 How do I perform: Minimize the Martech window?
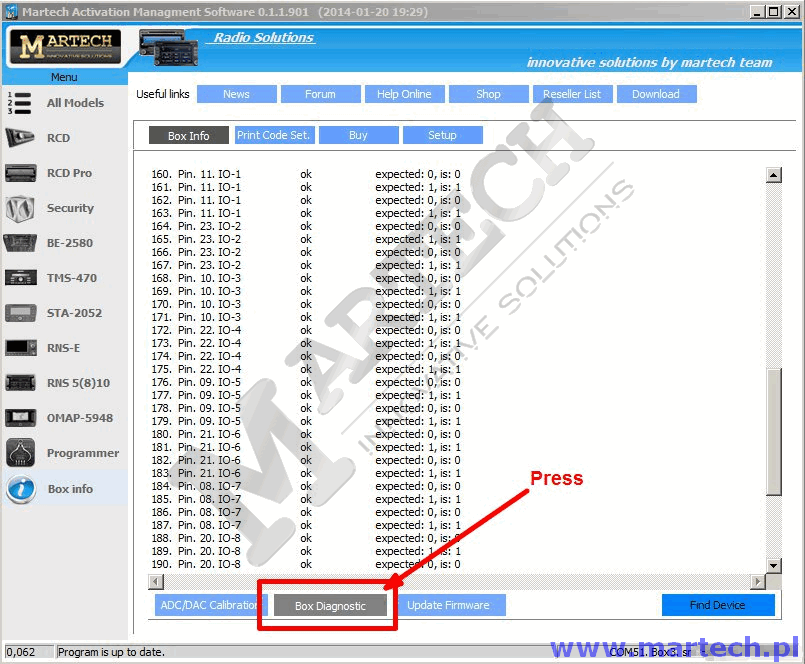(x=756, y=12)
